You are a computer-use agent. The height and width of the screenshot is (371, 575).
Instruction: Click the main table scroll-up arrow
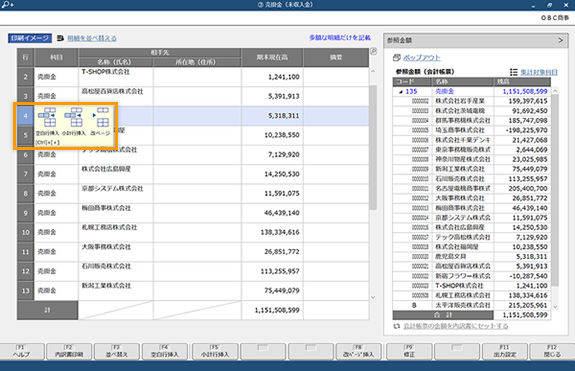coord(373,71)
